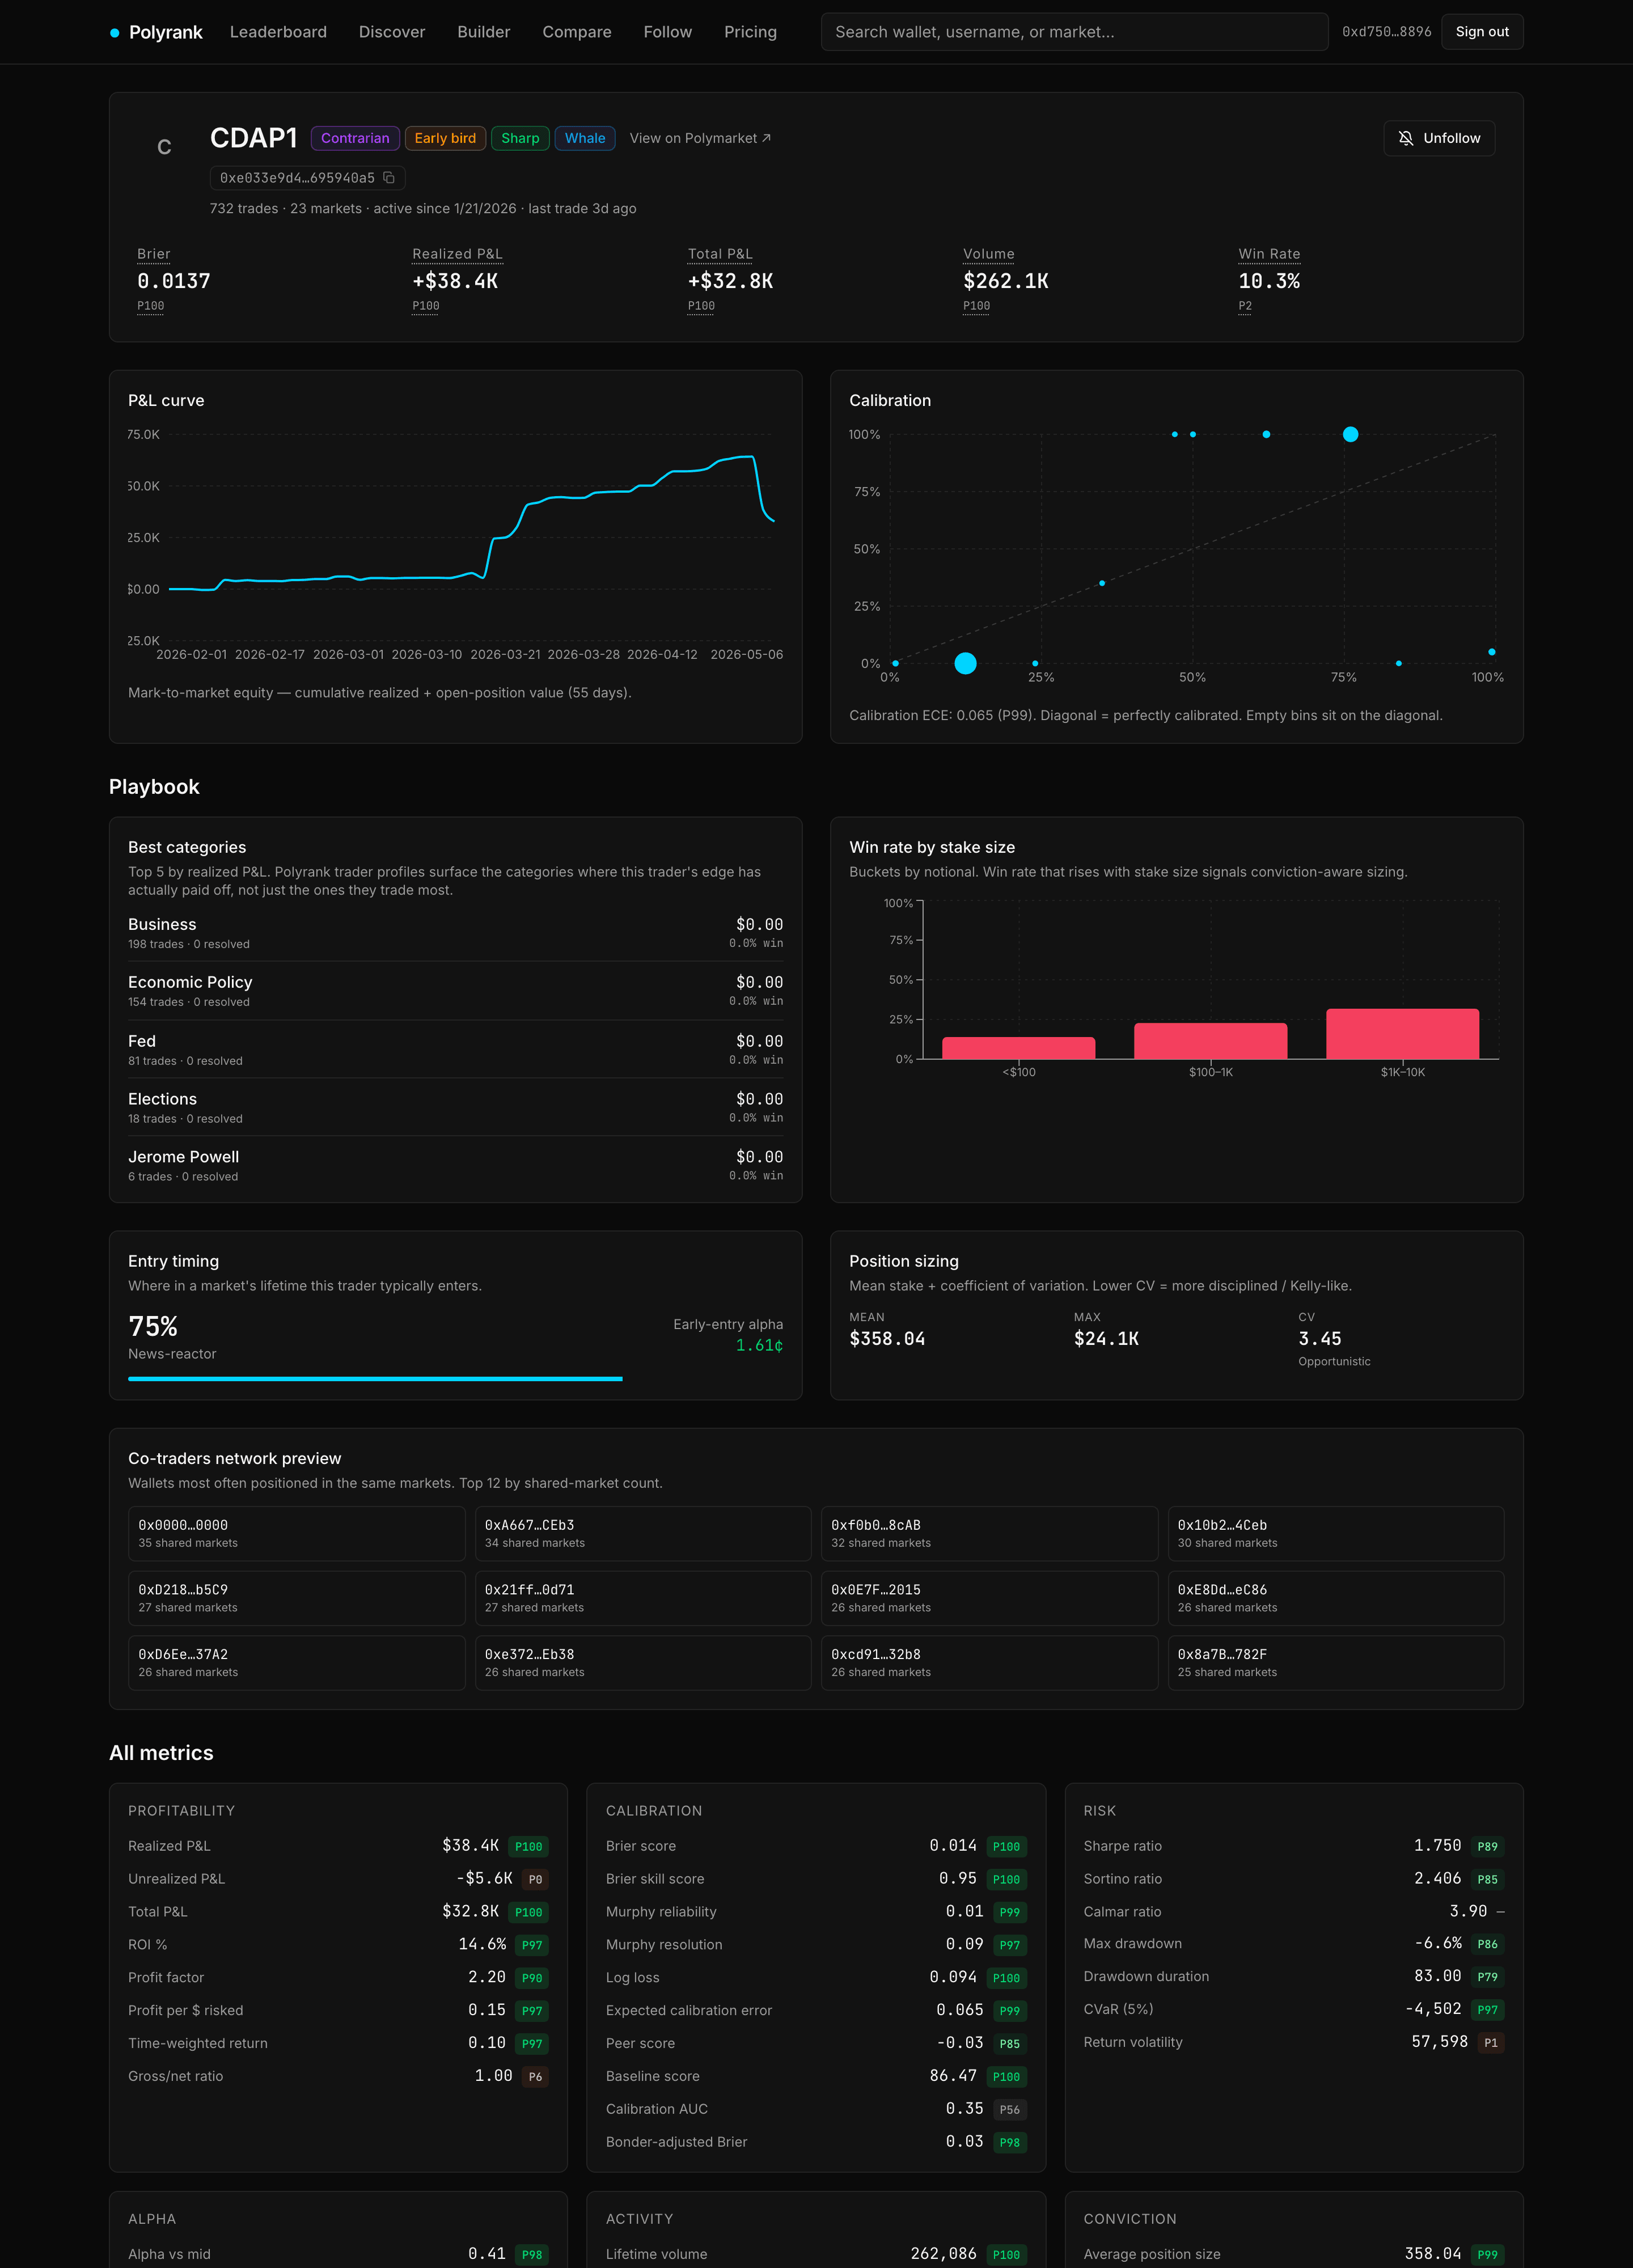The image size is (1633, 2268).
Task: Open co-trader 0xe372…Eb38 card
Action: pyautogui.click(x=643, y=1663)
